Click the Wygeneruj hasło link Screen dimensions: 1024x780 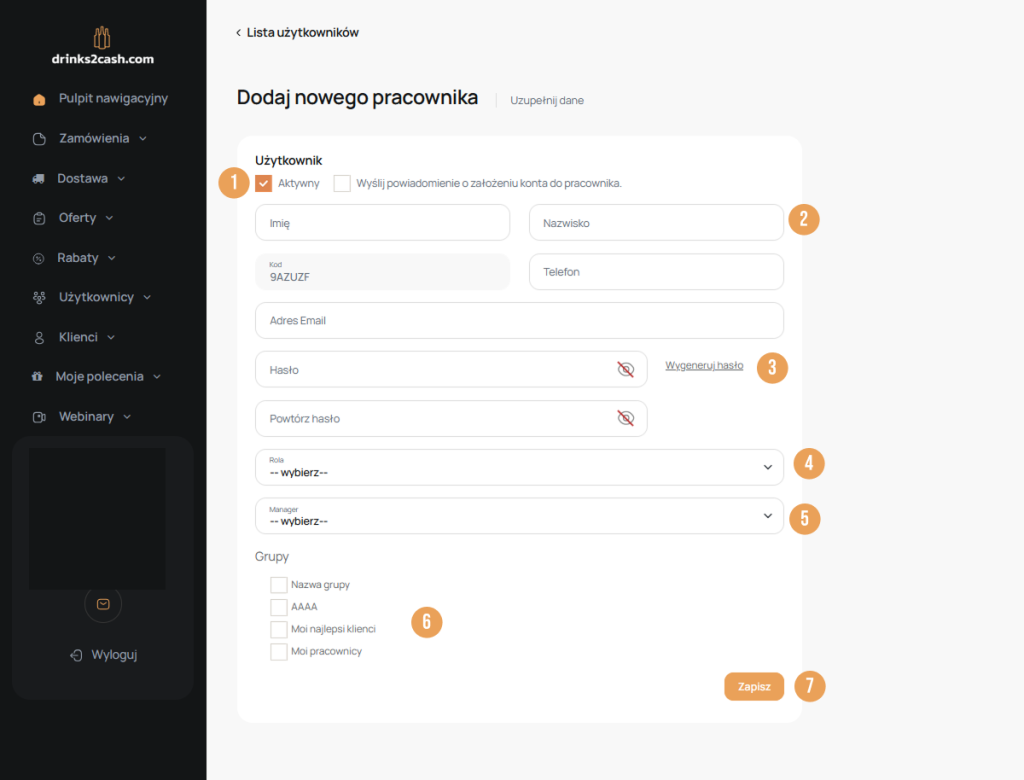coord(704,366)
